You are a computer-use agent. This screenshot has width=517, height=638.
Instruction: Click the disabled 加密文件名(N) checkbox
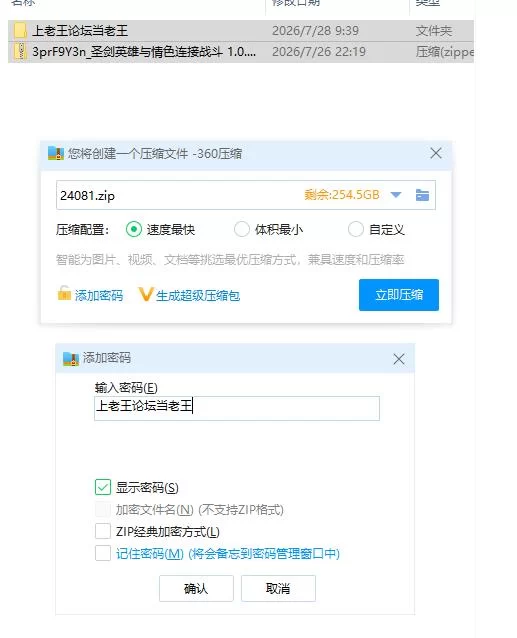click(103, 509)
